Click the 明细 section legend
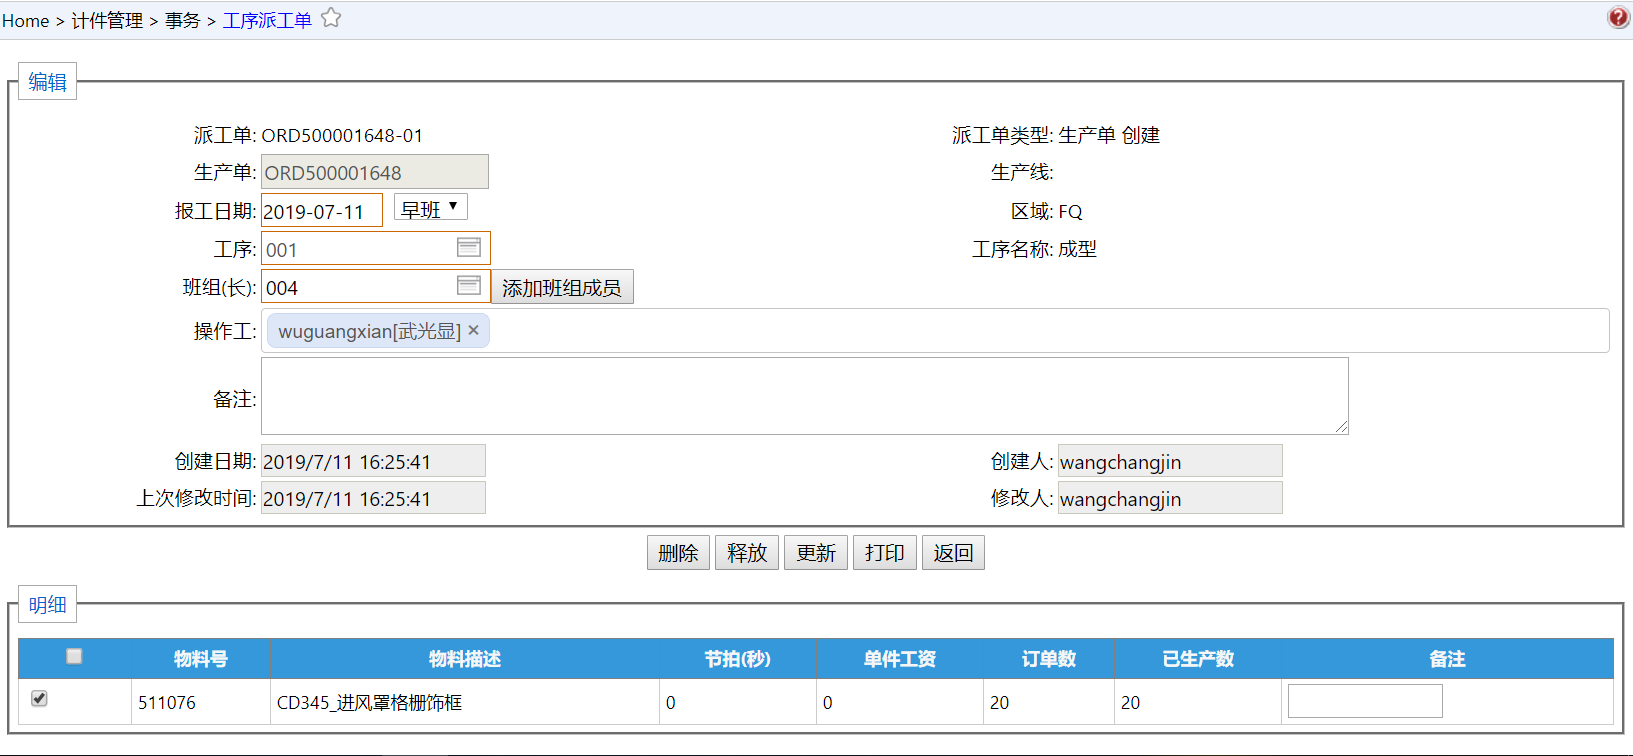 47,605
